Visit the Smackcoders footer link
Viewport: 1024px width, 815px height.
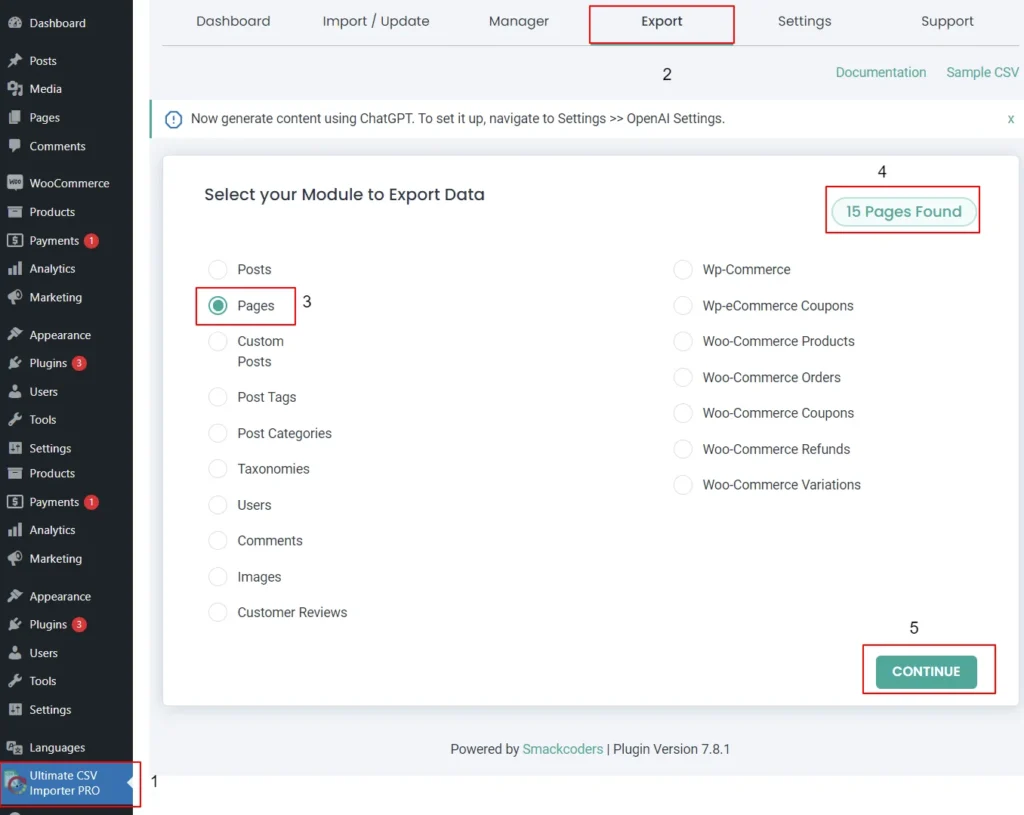[x=563, y=749]
